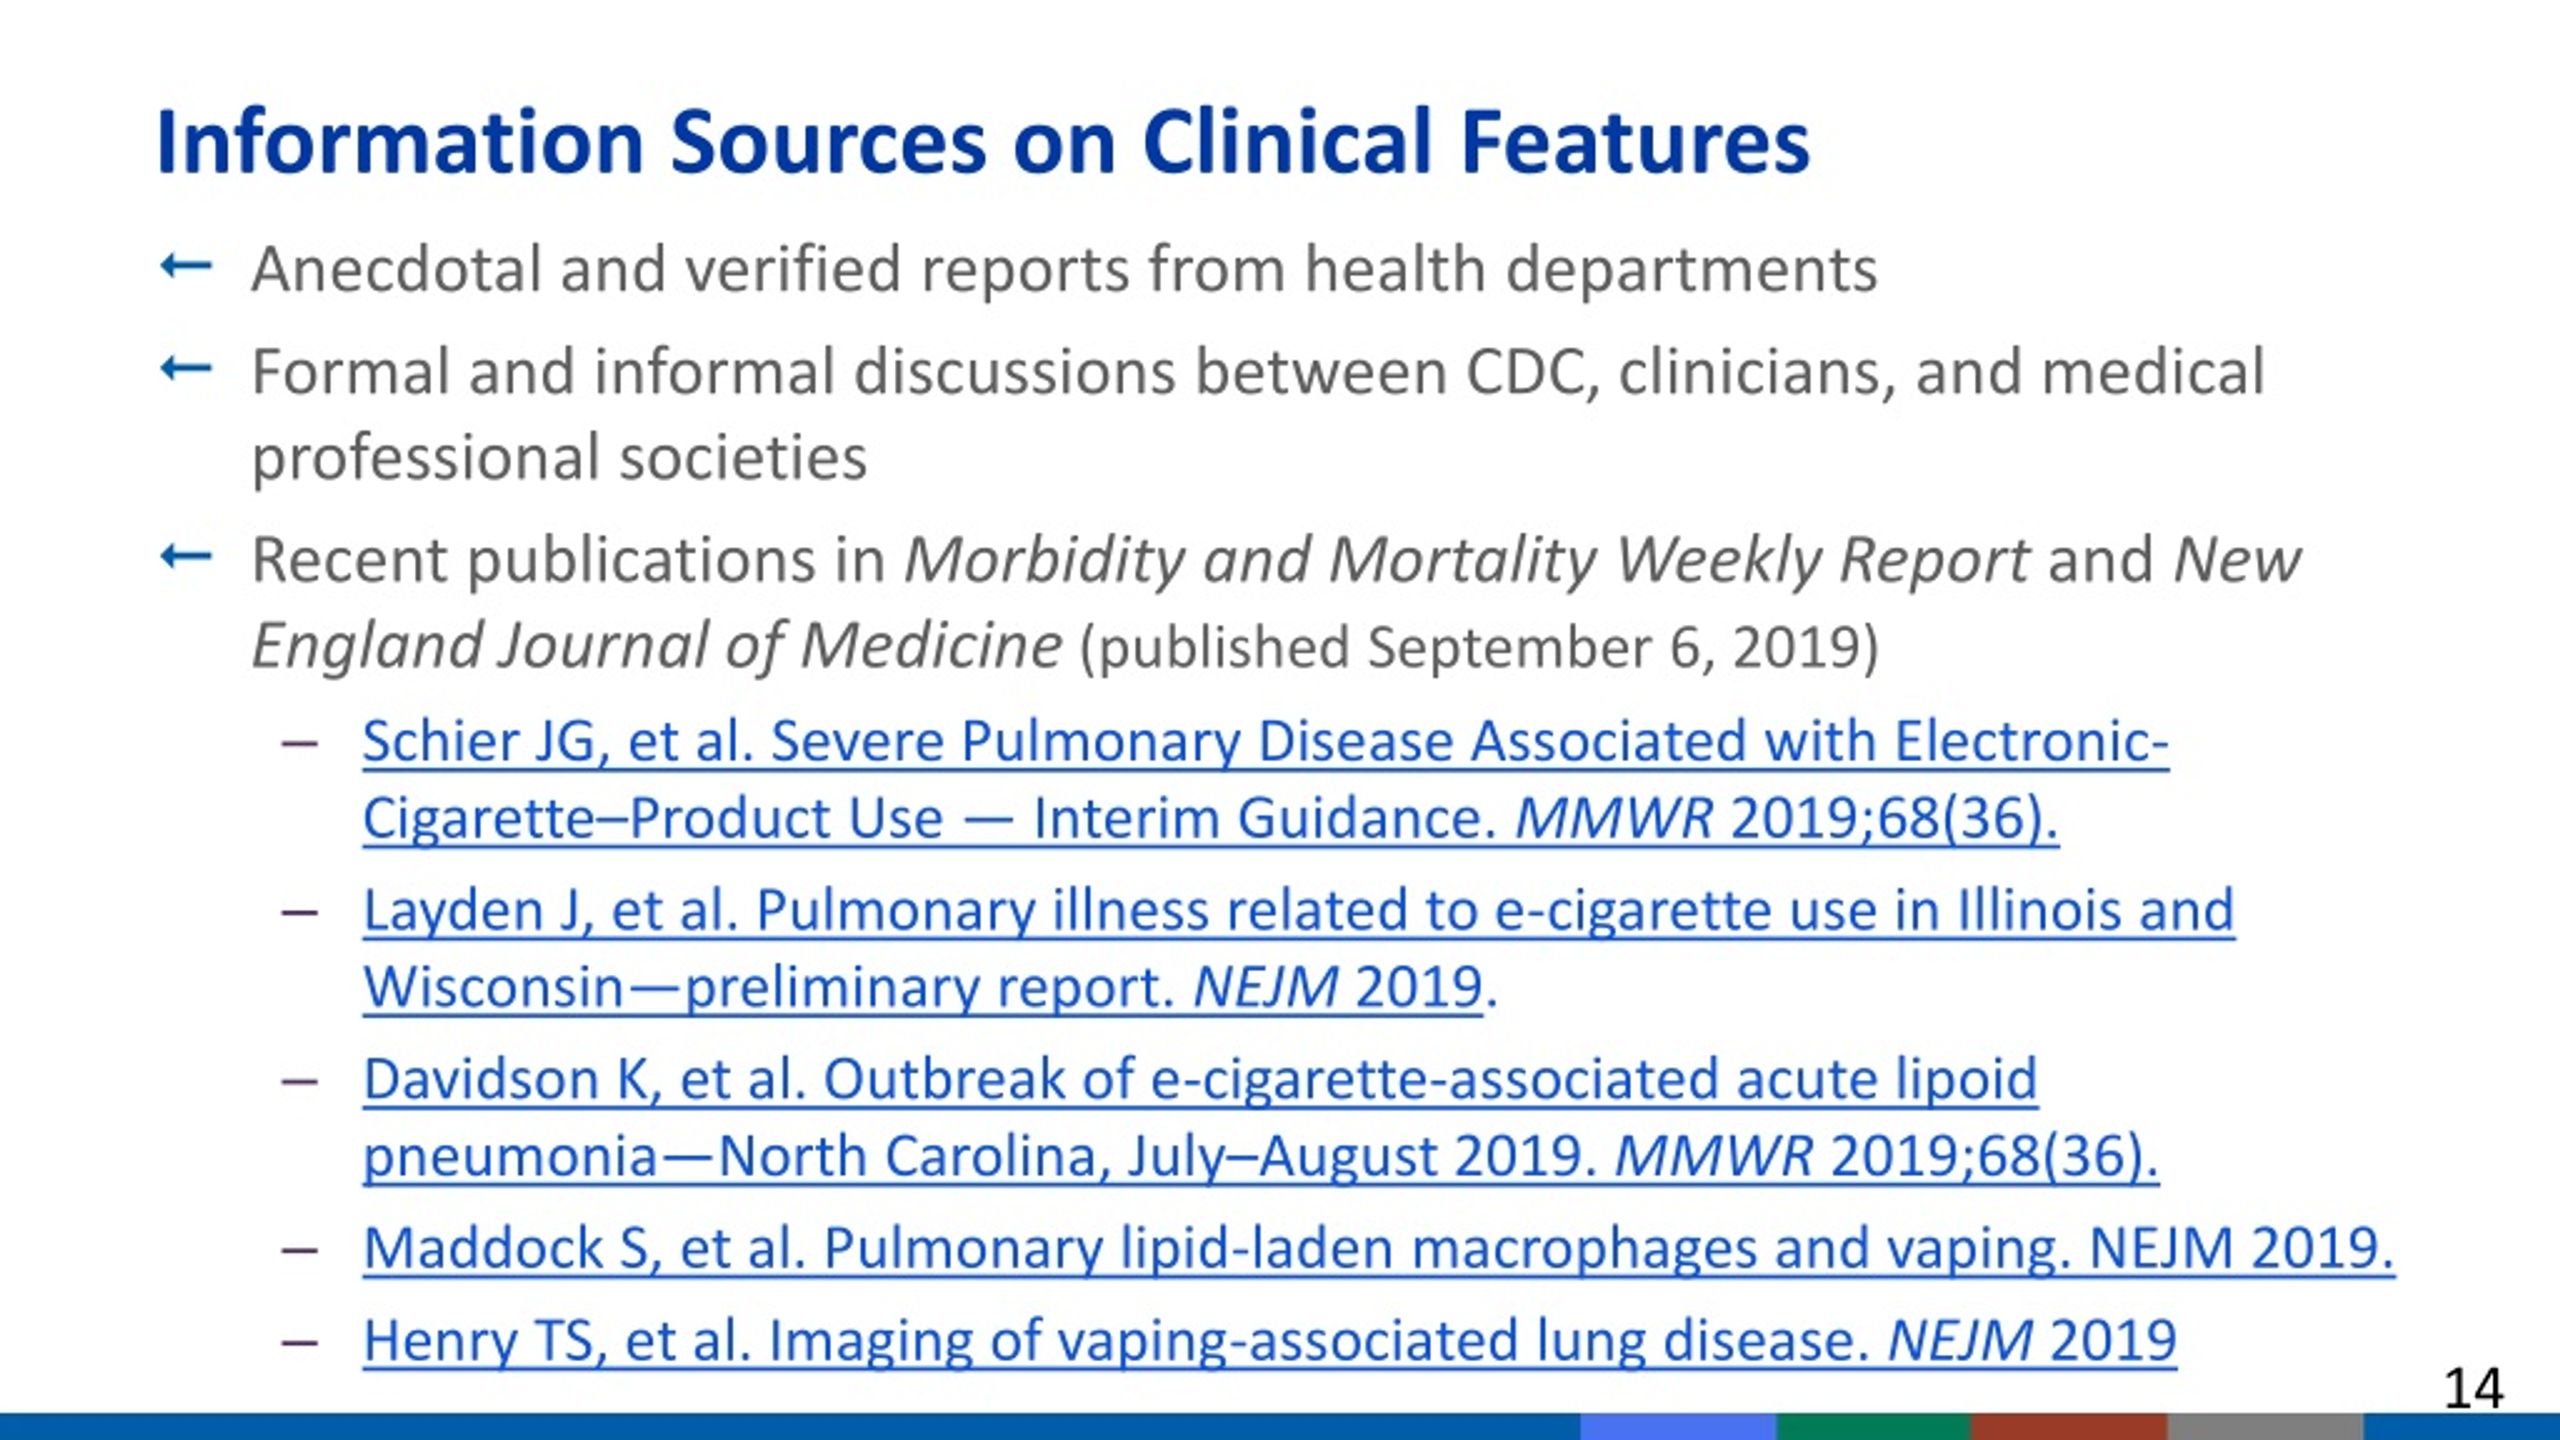Click the arrow bullet beside Recent publications
2560x1440 pixels.
click(186, 556)
